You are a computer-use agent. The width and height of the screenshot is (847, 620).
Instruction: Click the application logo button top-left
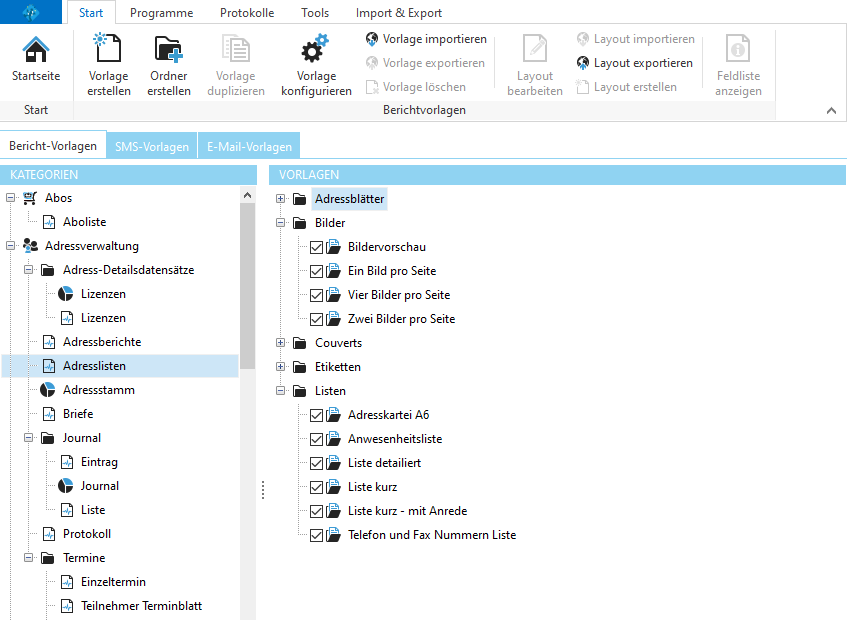[34, 13]
